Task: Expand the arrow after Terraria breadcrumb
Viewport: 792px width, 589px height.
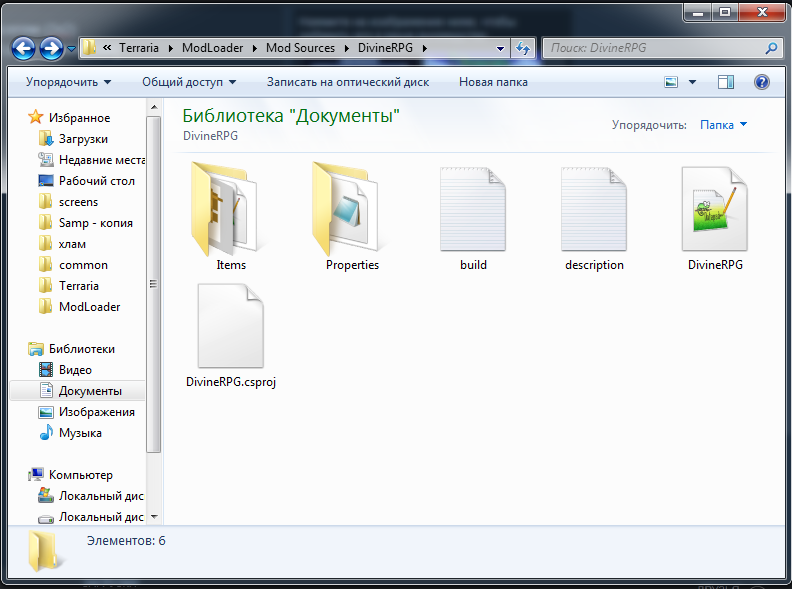Action: pos(171,48)
